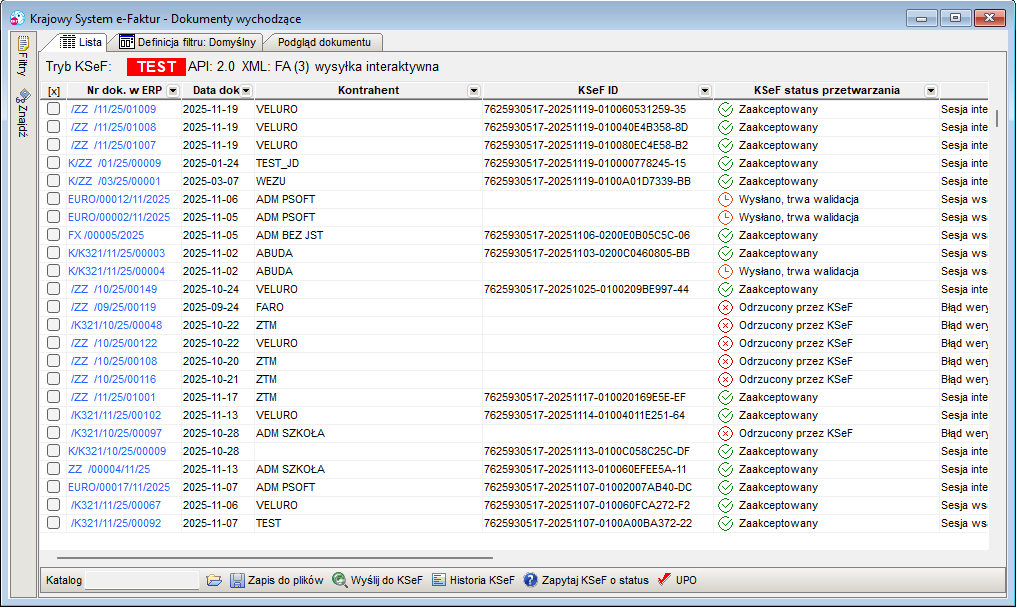Click the rejected status icon for /ZZ /10/25/00108
Viewport: 1017px width, 608px height.
pos(726,361)
